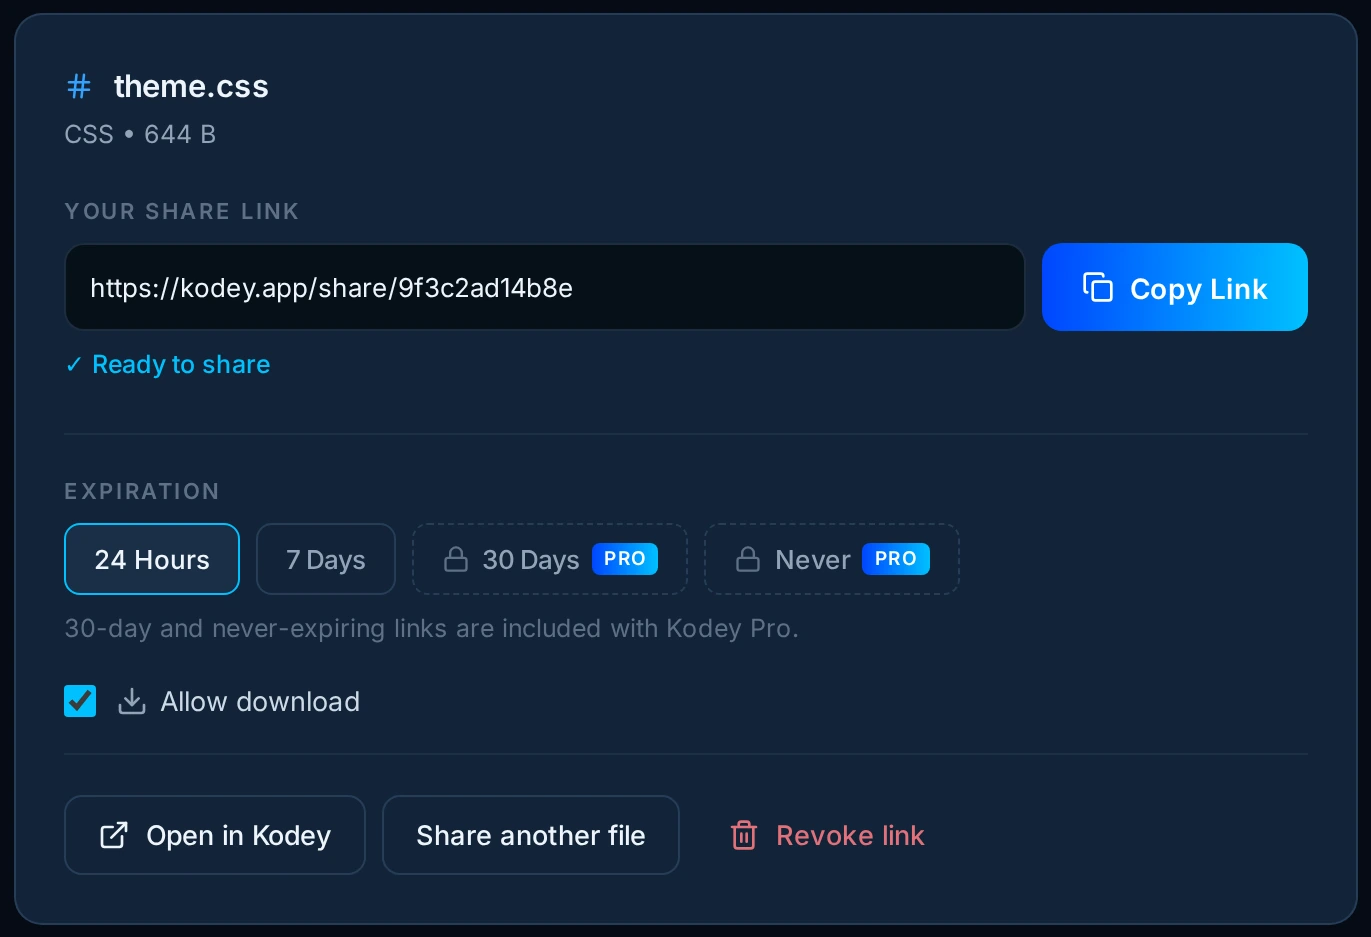Click the theme.css file name
Screen dimensions: 1371x937
coord(191,86)
